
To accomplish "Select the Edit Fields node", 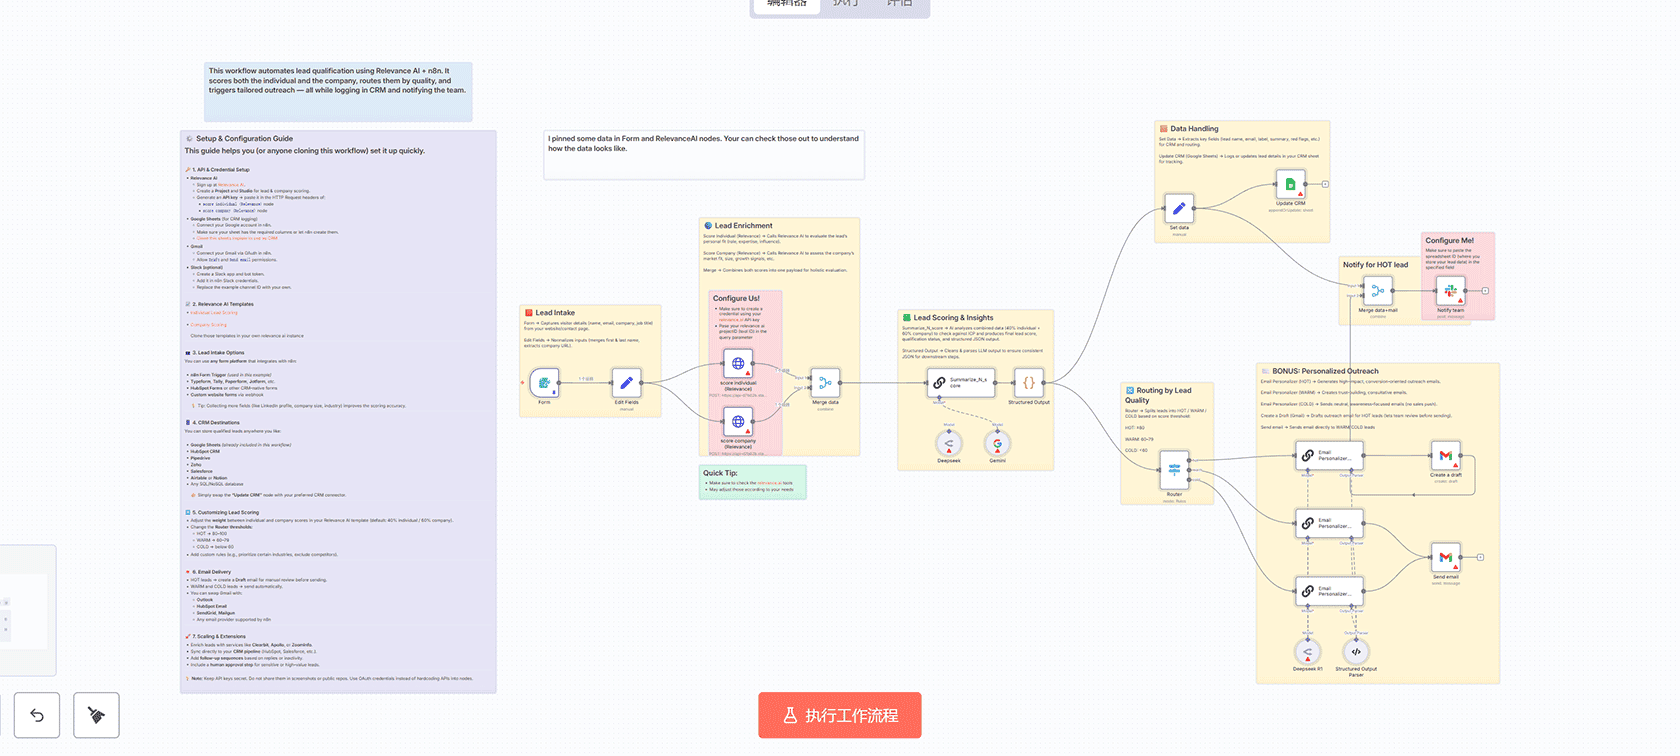I will tap(626, 383).
